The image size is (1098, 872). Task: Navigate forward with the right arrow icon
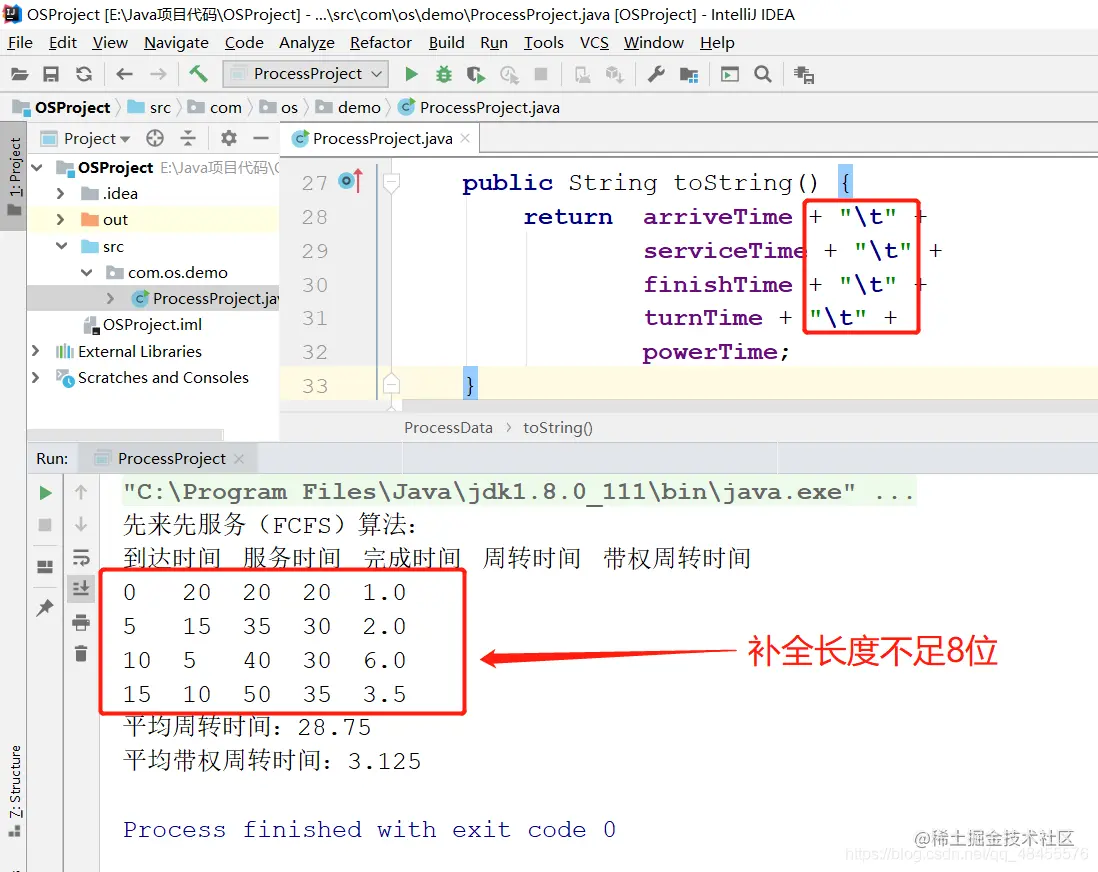pyautogui.click(x=159, y=74)
